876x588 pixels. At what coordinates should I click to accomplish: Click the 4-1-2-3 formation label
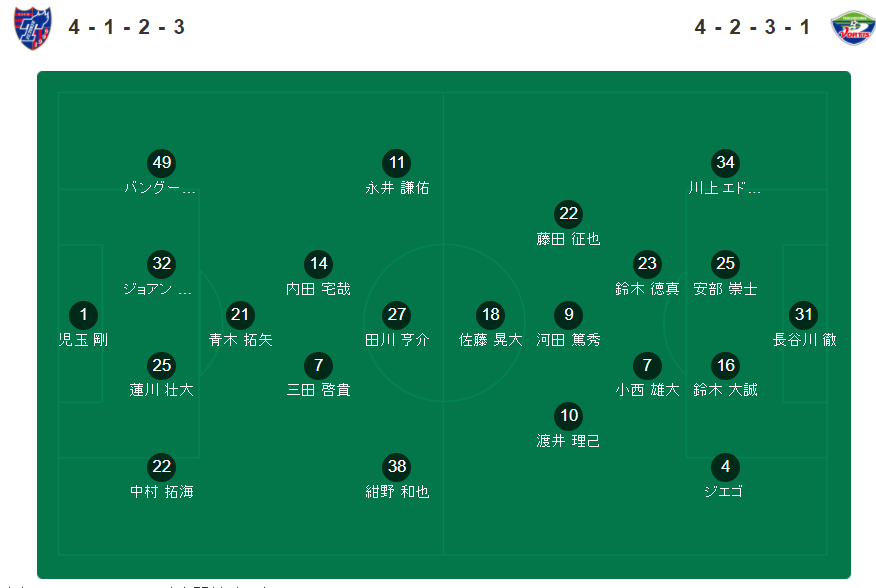pyautogui.click(x=127, y=27)
